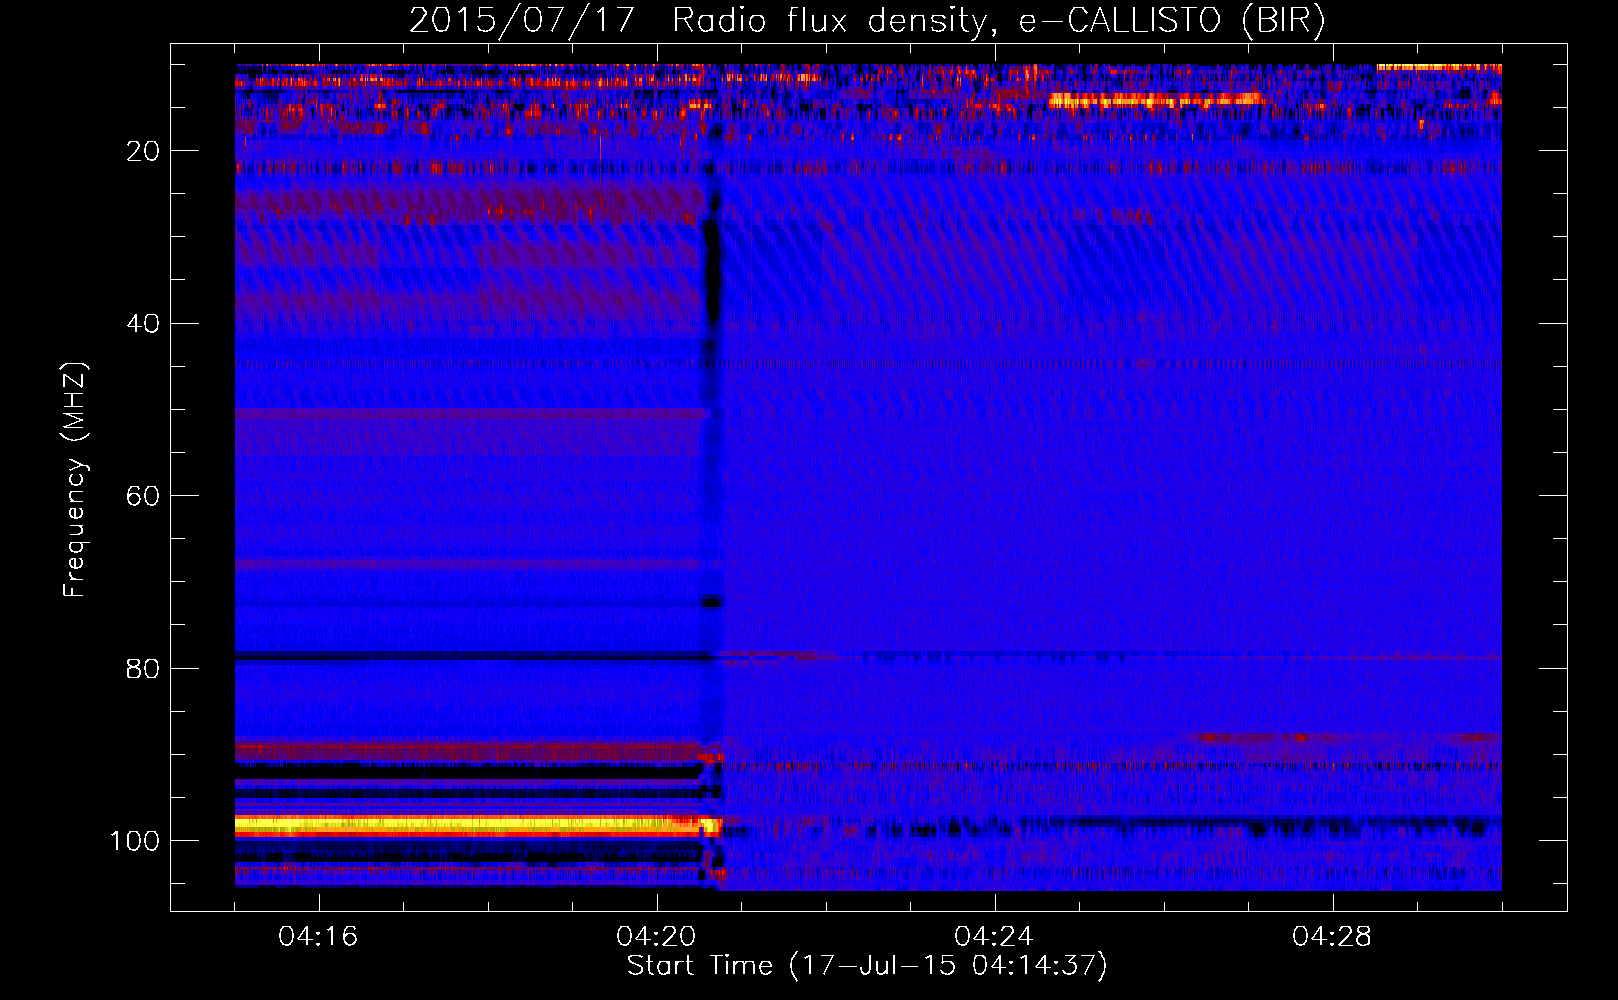The height and width of the screenshot is (1000, 1618).
Task: Click the '100' frequency tick label
Action: click(x=135, y=841)
